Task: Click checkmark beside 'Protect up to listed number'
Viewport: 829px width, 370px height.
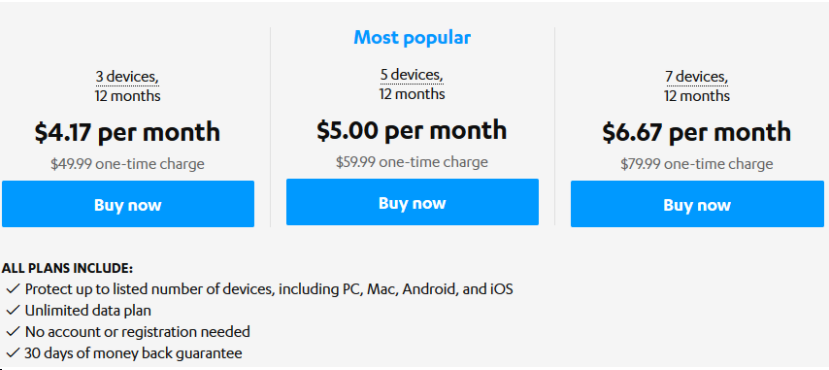Action: [13, 289]
